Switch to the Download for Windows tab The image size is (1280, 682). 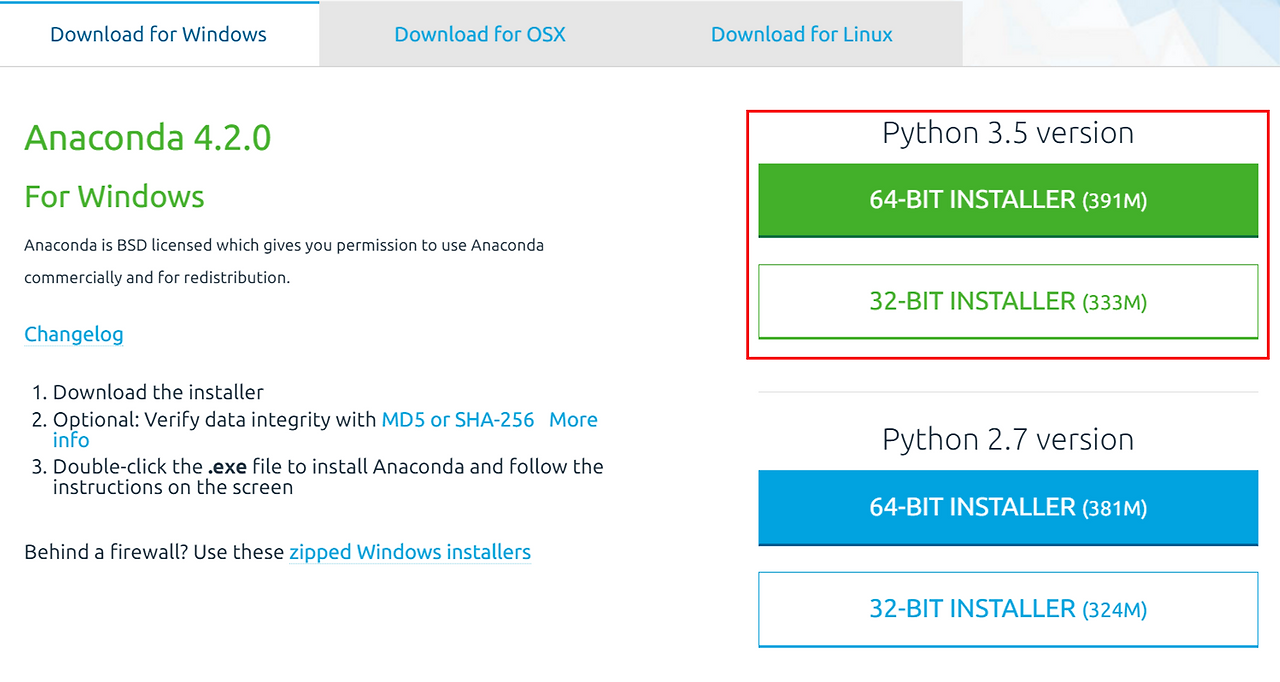pyautogui.click(x=158, y=35)
